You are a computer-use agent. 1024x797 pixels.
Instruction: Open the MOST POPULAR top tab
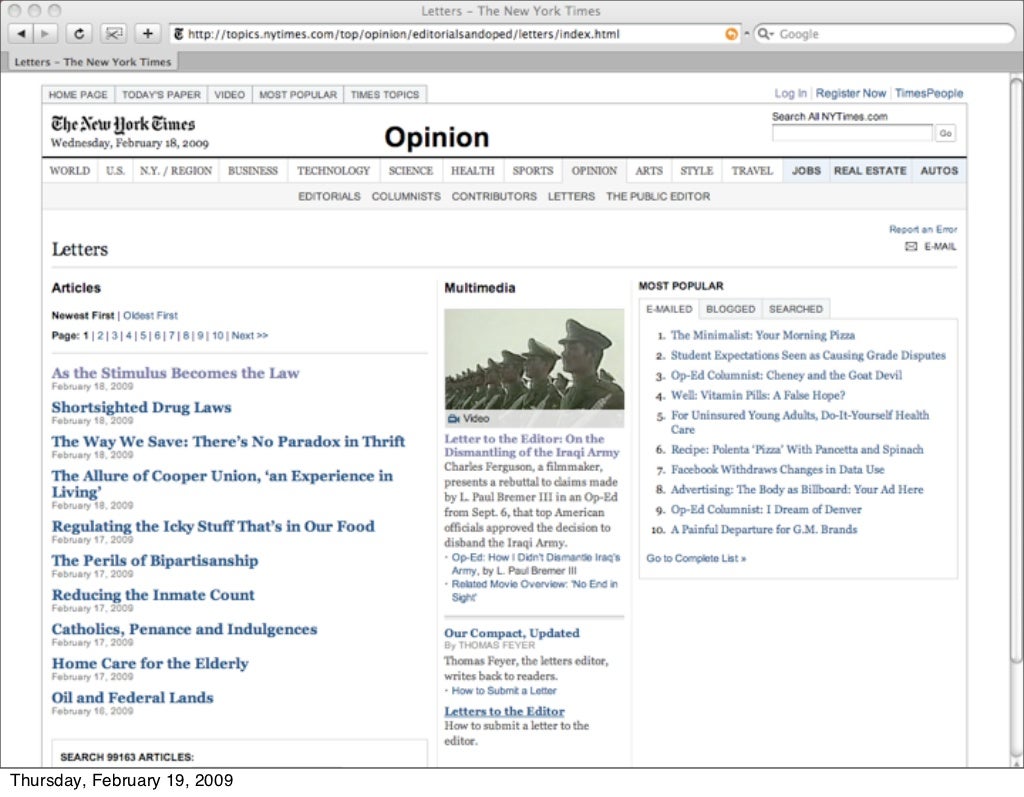(298, 95)
